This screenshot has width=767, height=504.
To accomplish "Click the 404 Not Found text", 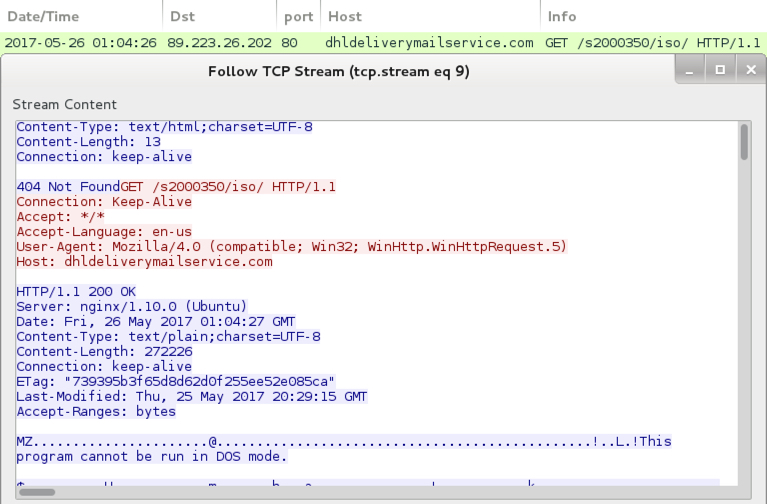I will [68, 187].
